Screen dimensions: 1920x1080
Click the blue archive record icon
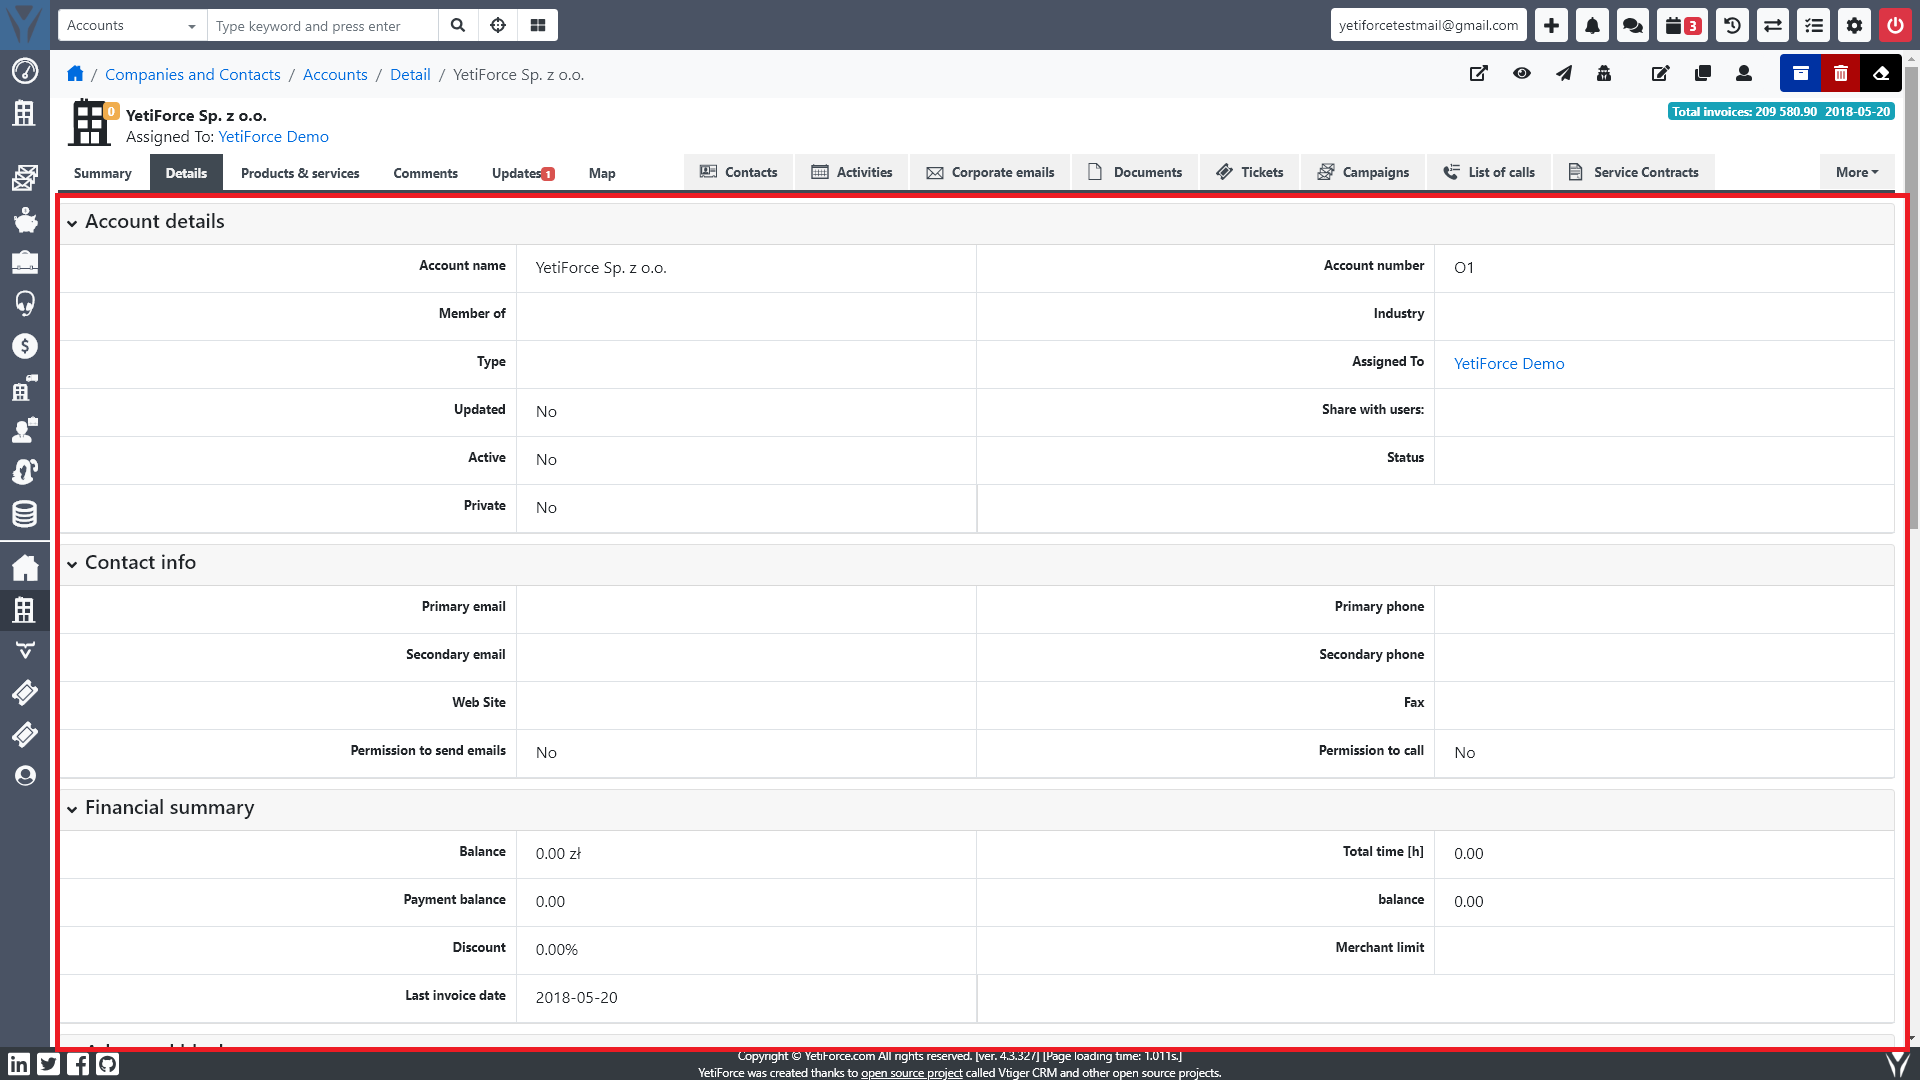(x=1800, y=74)
